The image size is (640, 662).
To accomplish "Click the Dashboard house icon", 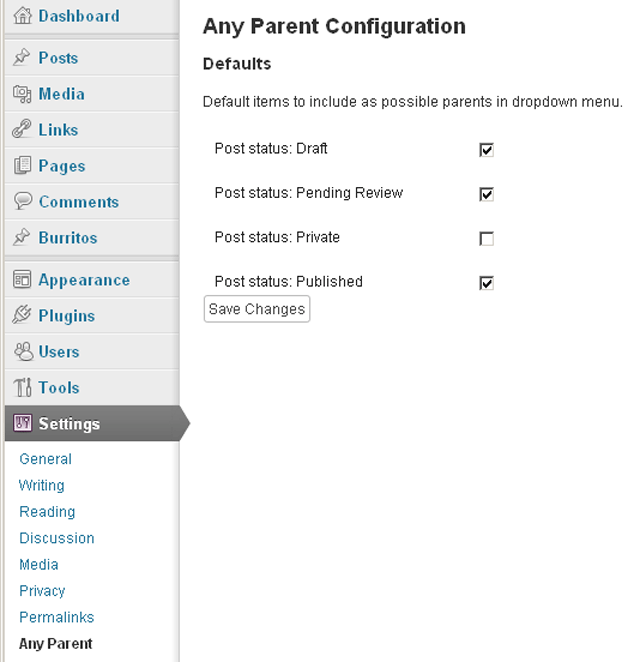I will pyautogui.click(x=22, y=16).
